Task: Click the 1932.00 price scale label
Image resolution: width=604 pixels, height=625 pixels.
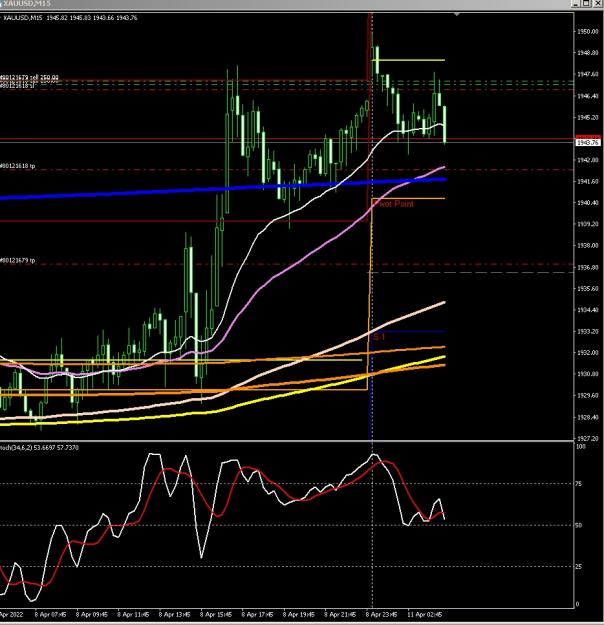Action: [588, 353]
